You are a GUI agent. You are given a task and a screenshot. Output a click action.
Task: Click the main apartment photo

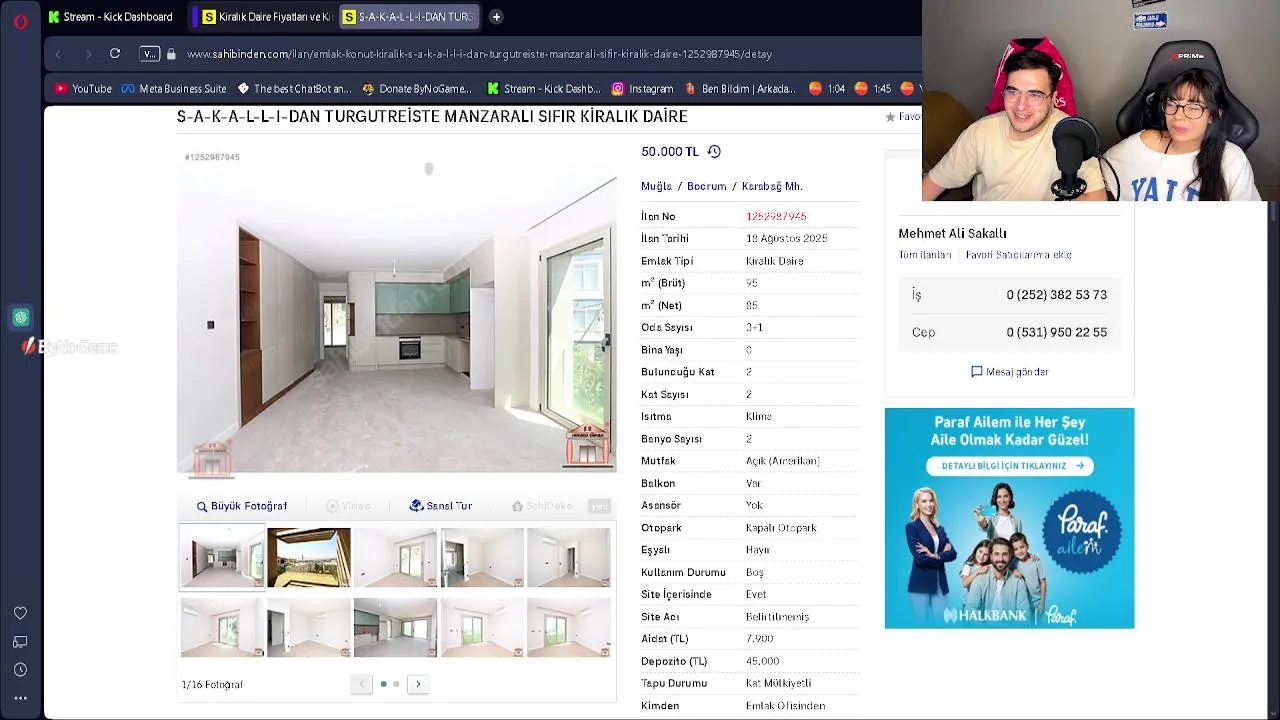[397, 315]
